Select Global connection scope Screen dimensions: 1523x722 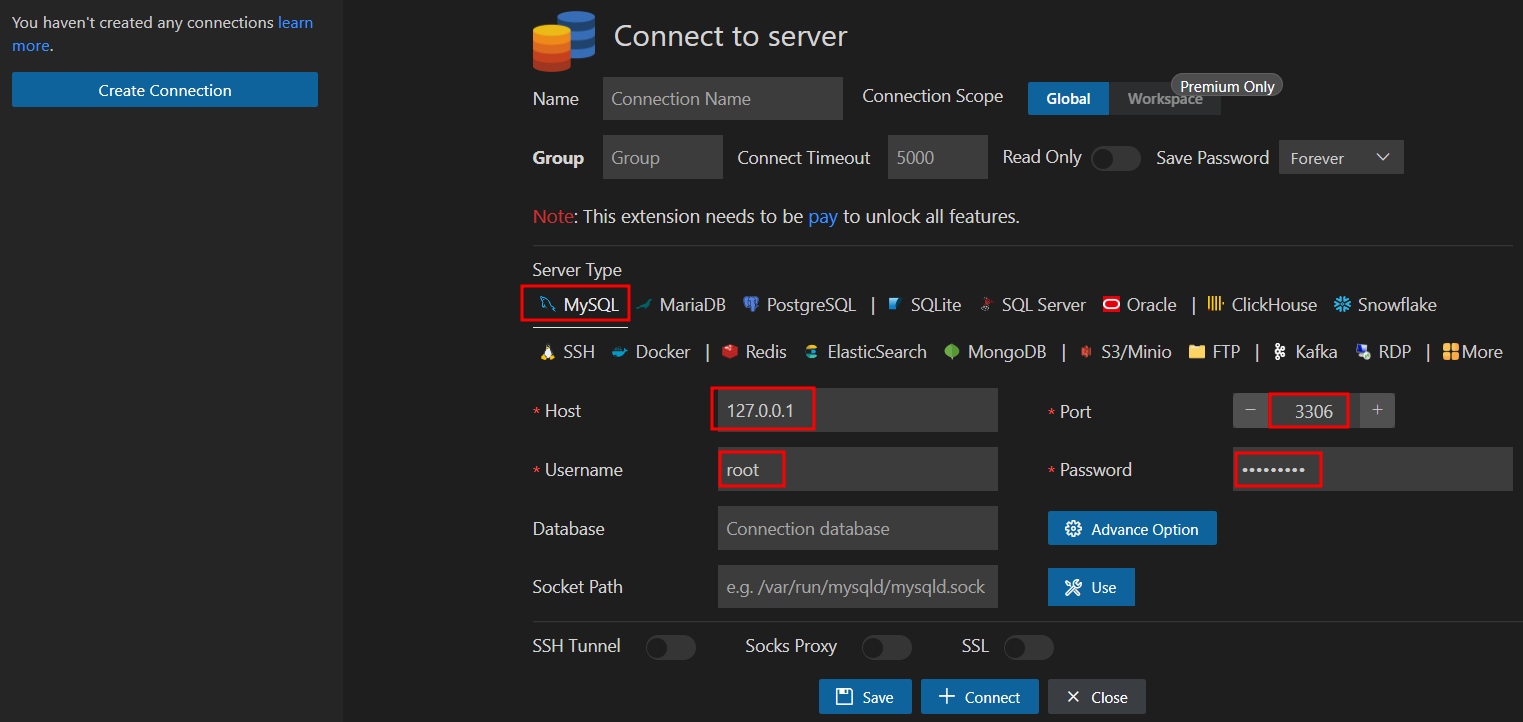coord(1068,99)
